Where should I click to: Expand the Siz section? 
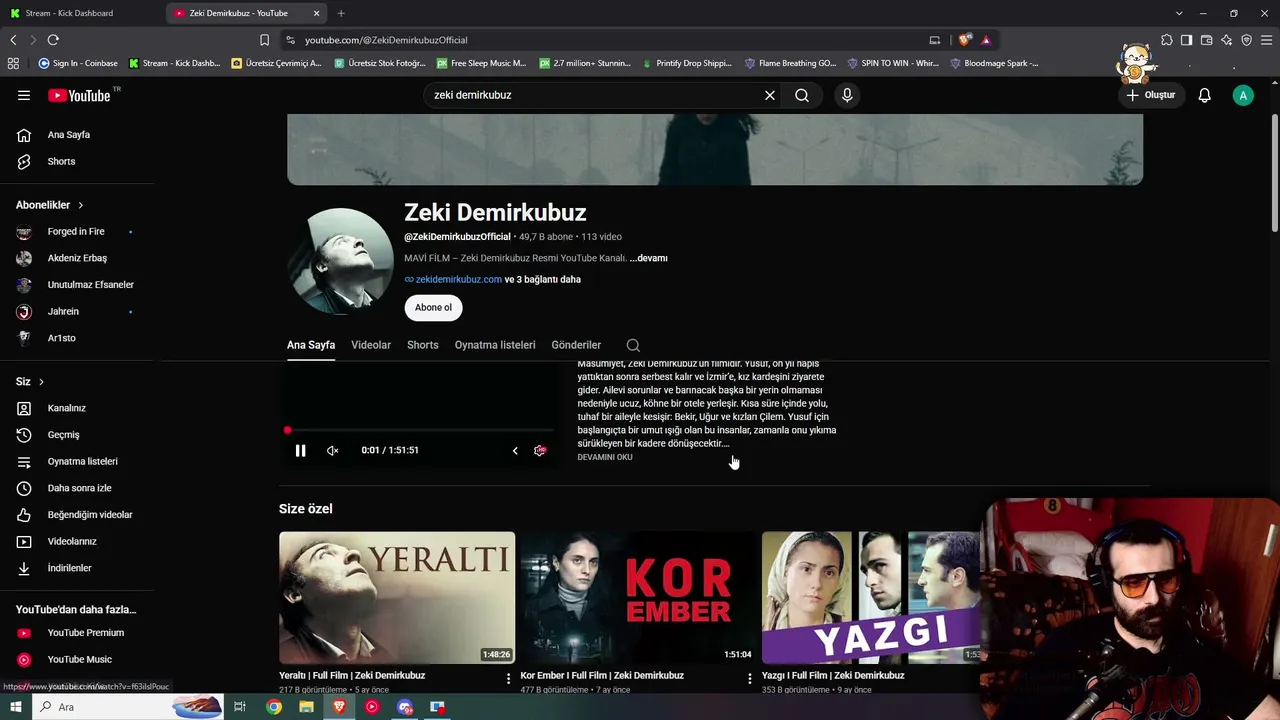pos(30,382)
